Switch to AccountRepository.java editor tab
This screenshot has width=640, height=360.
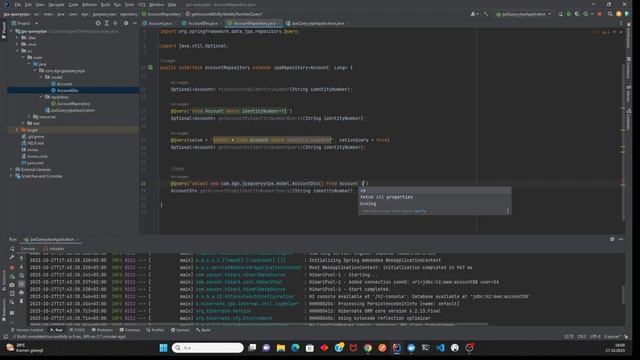pos(254,23)
